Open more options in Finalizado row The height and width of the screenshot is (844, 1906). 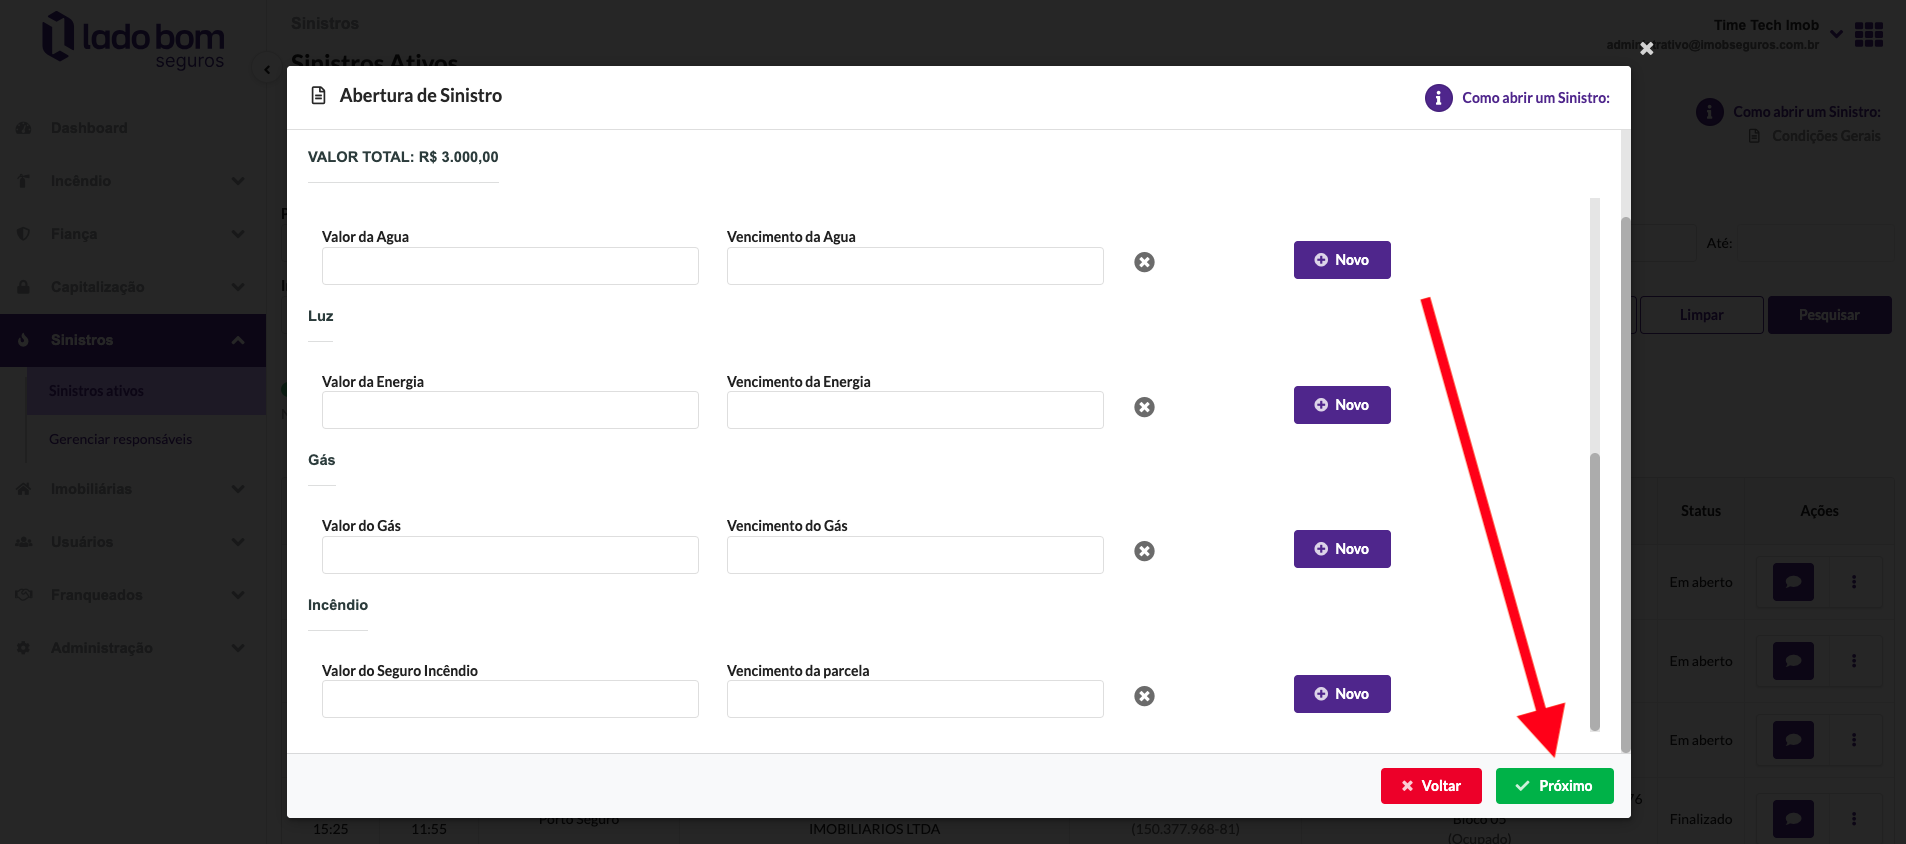pyautogui.click(x=1854, y=819)
